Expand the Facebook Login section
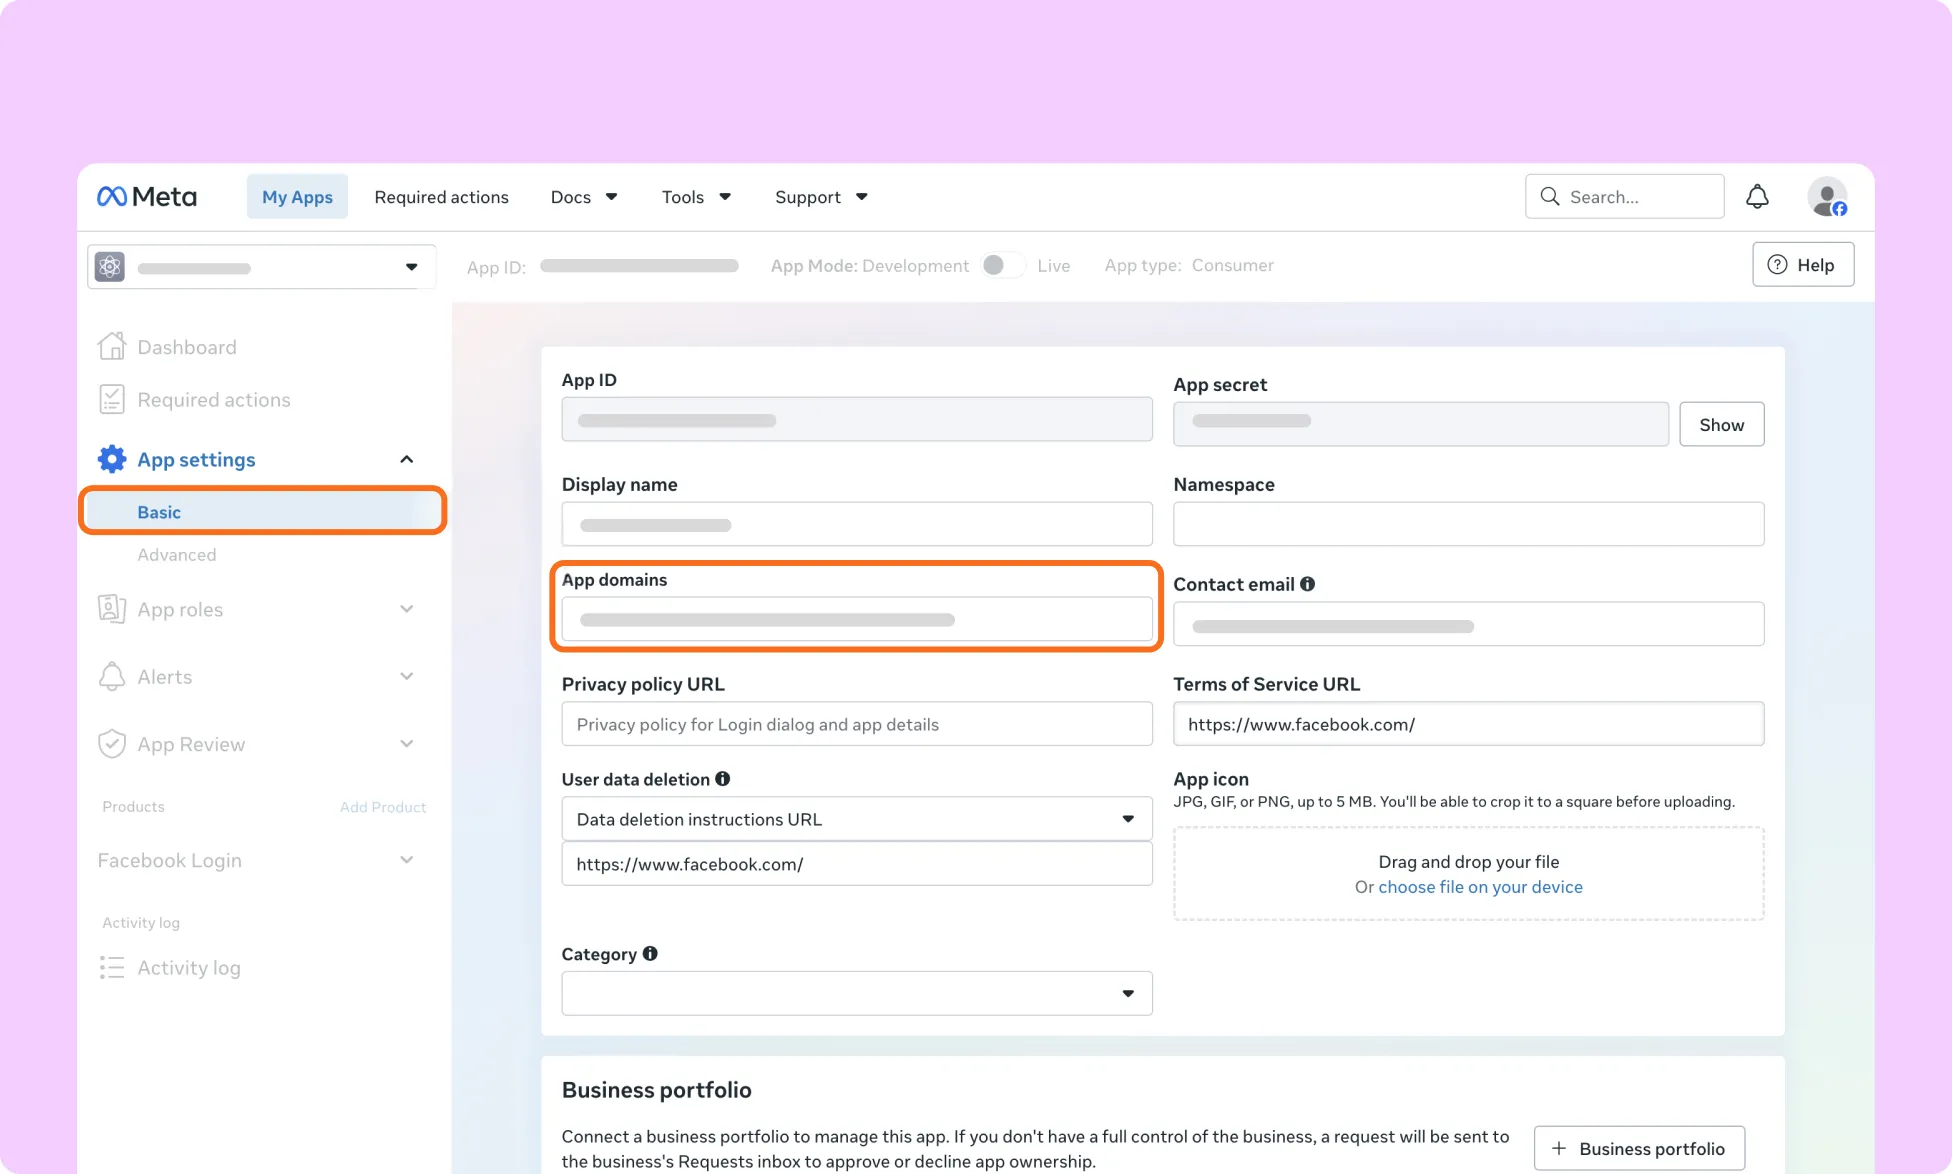 point(407,860)
